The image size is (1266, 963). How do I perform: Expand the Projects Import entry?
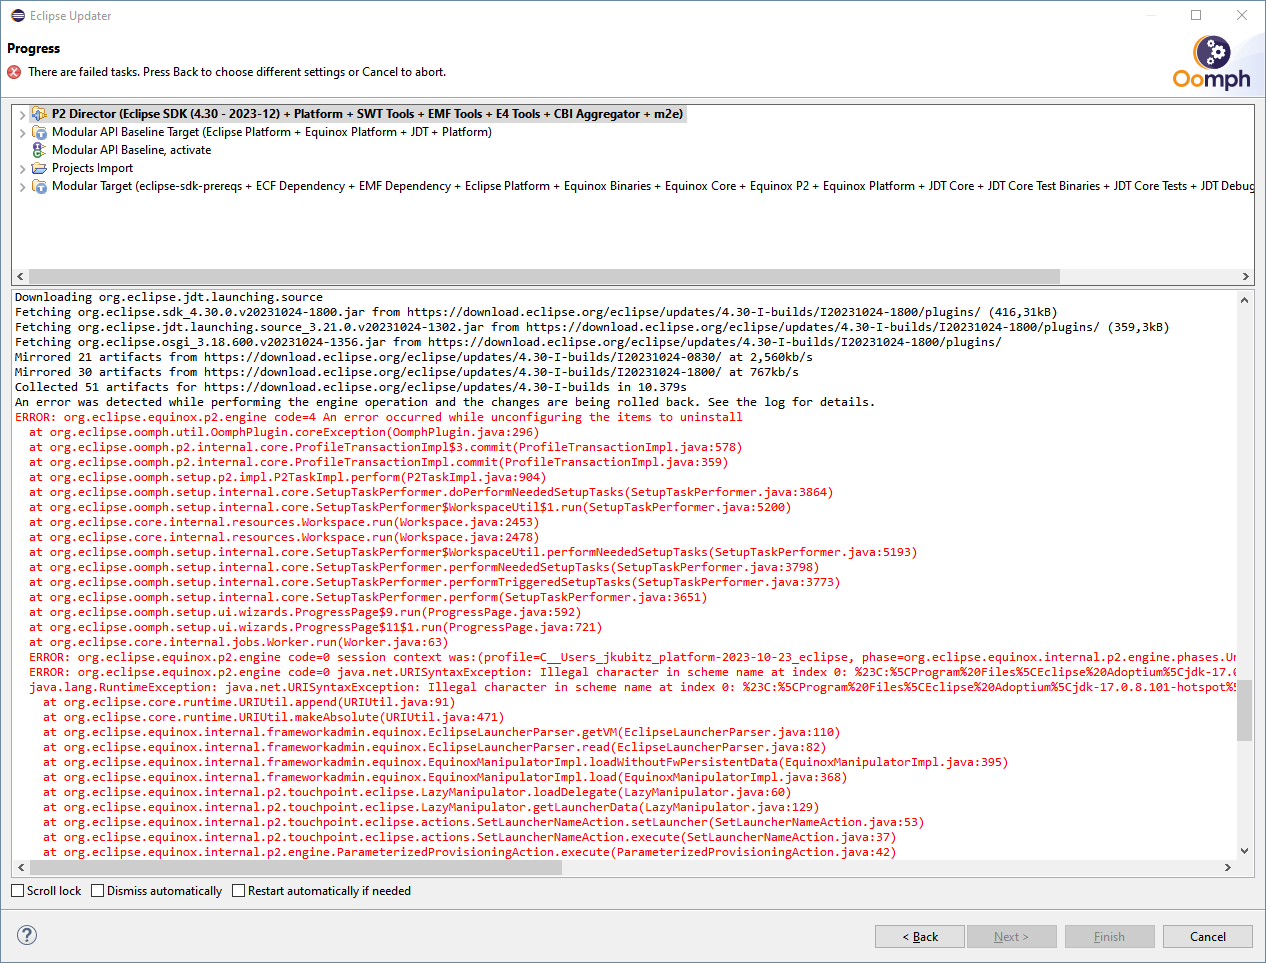pyautogui.click(x=21, y=167)
